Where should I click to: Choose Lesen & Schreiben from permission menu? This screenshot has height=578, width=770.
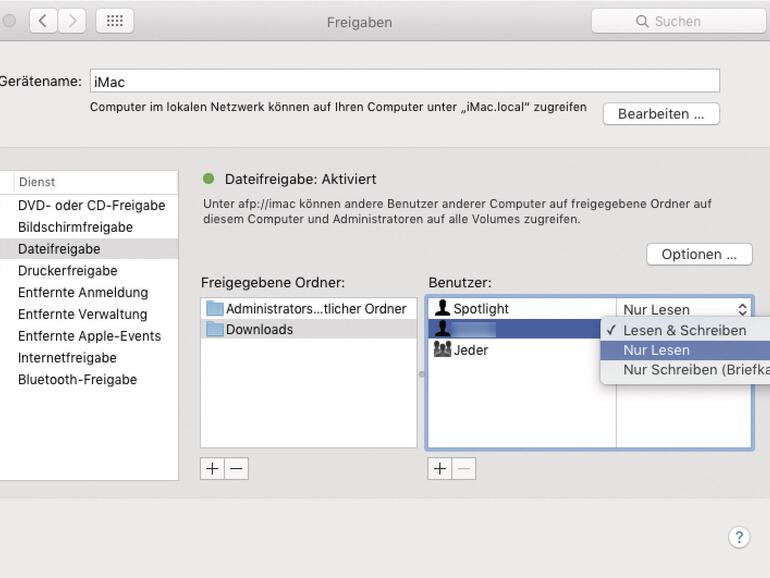click(x=685, y=330)
